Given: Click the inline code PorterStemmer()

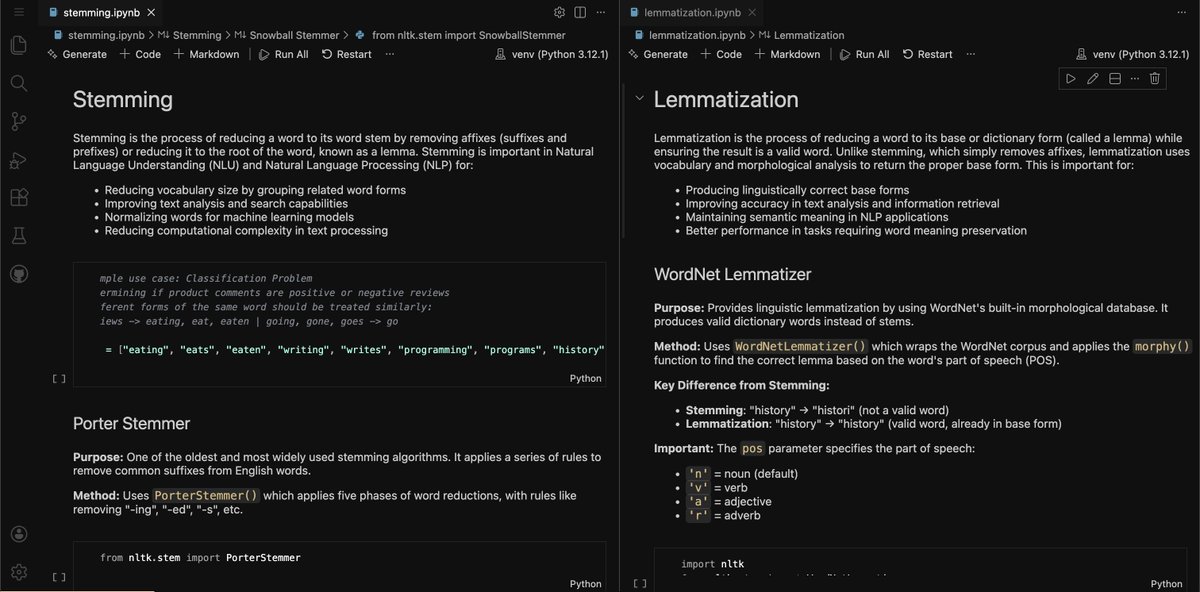Looking at the screenshot, I should tap(206, 496).
